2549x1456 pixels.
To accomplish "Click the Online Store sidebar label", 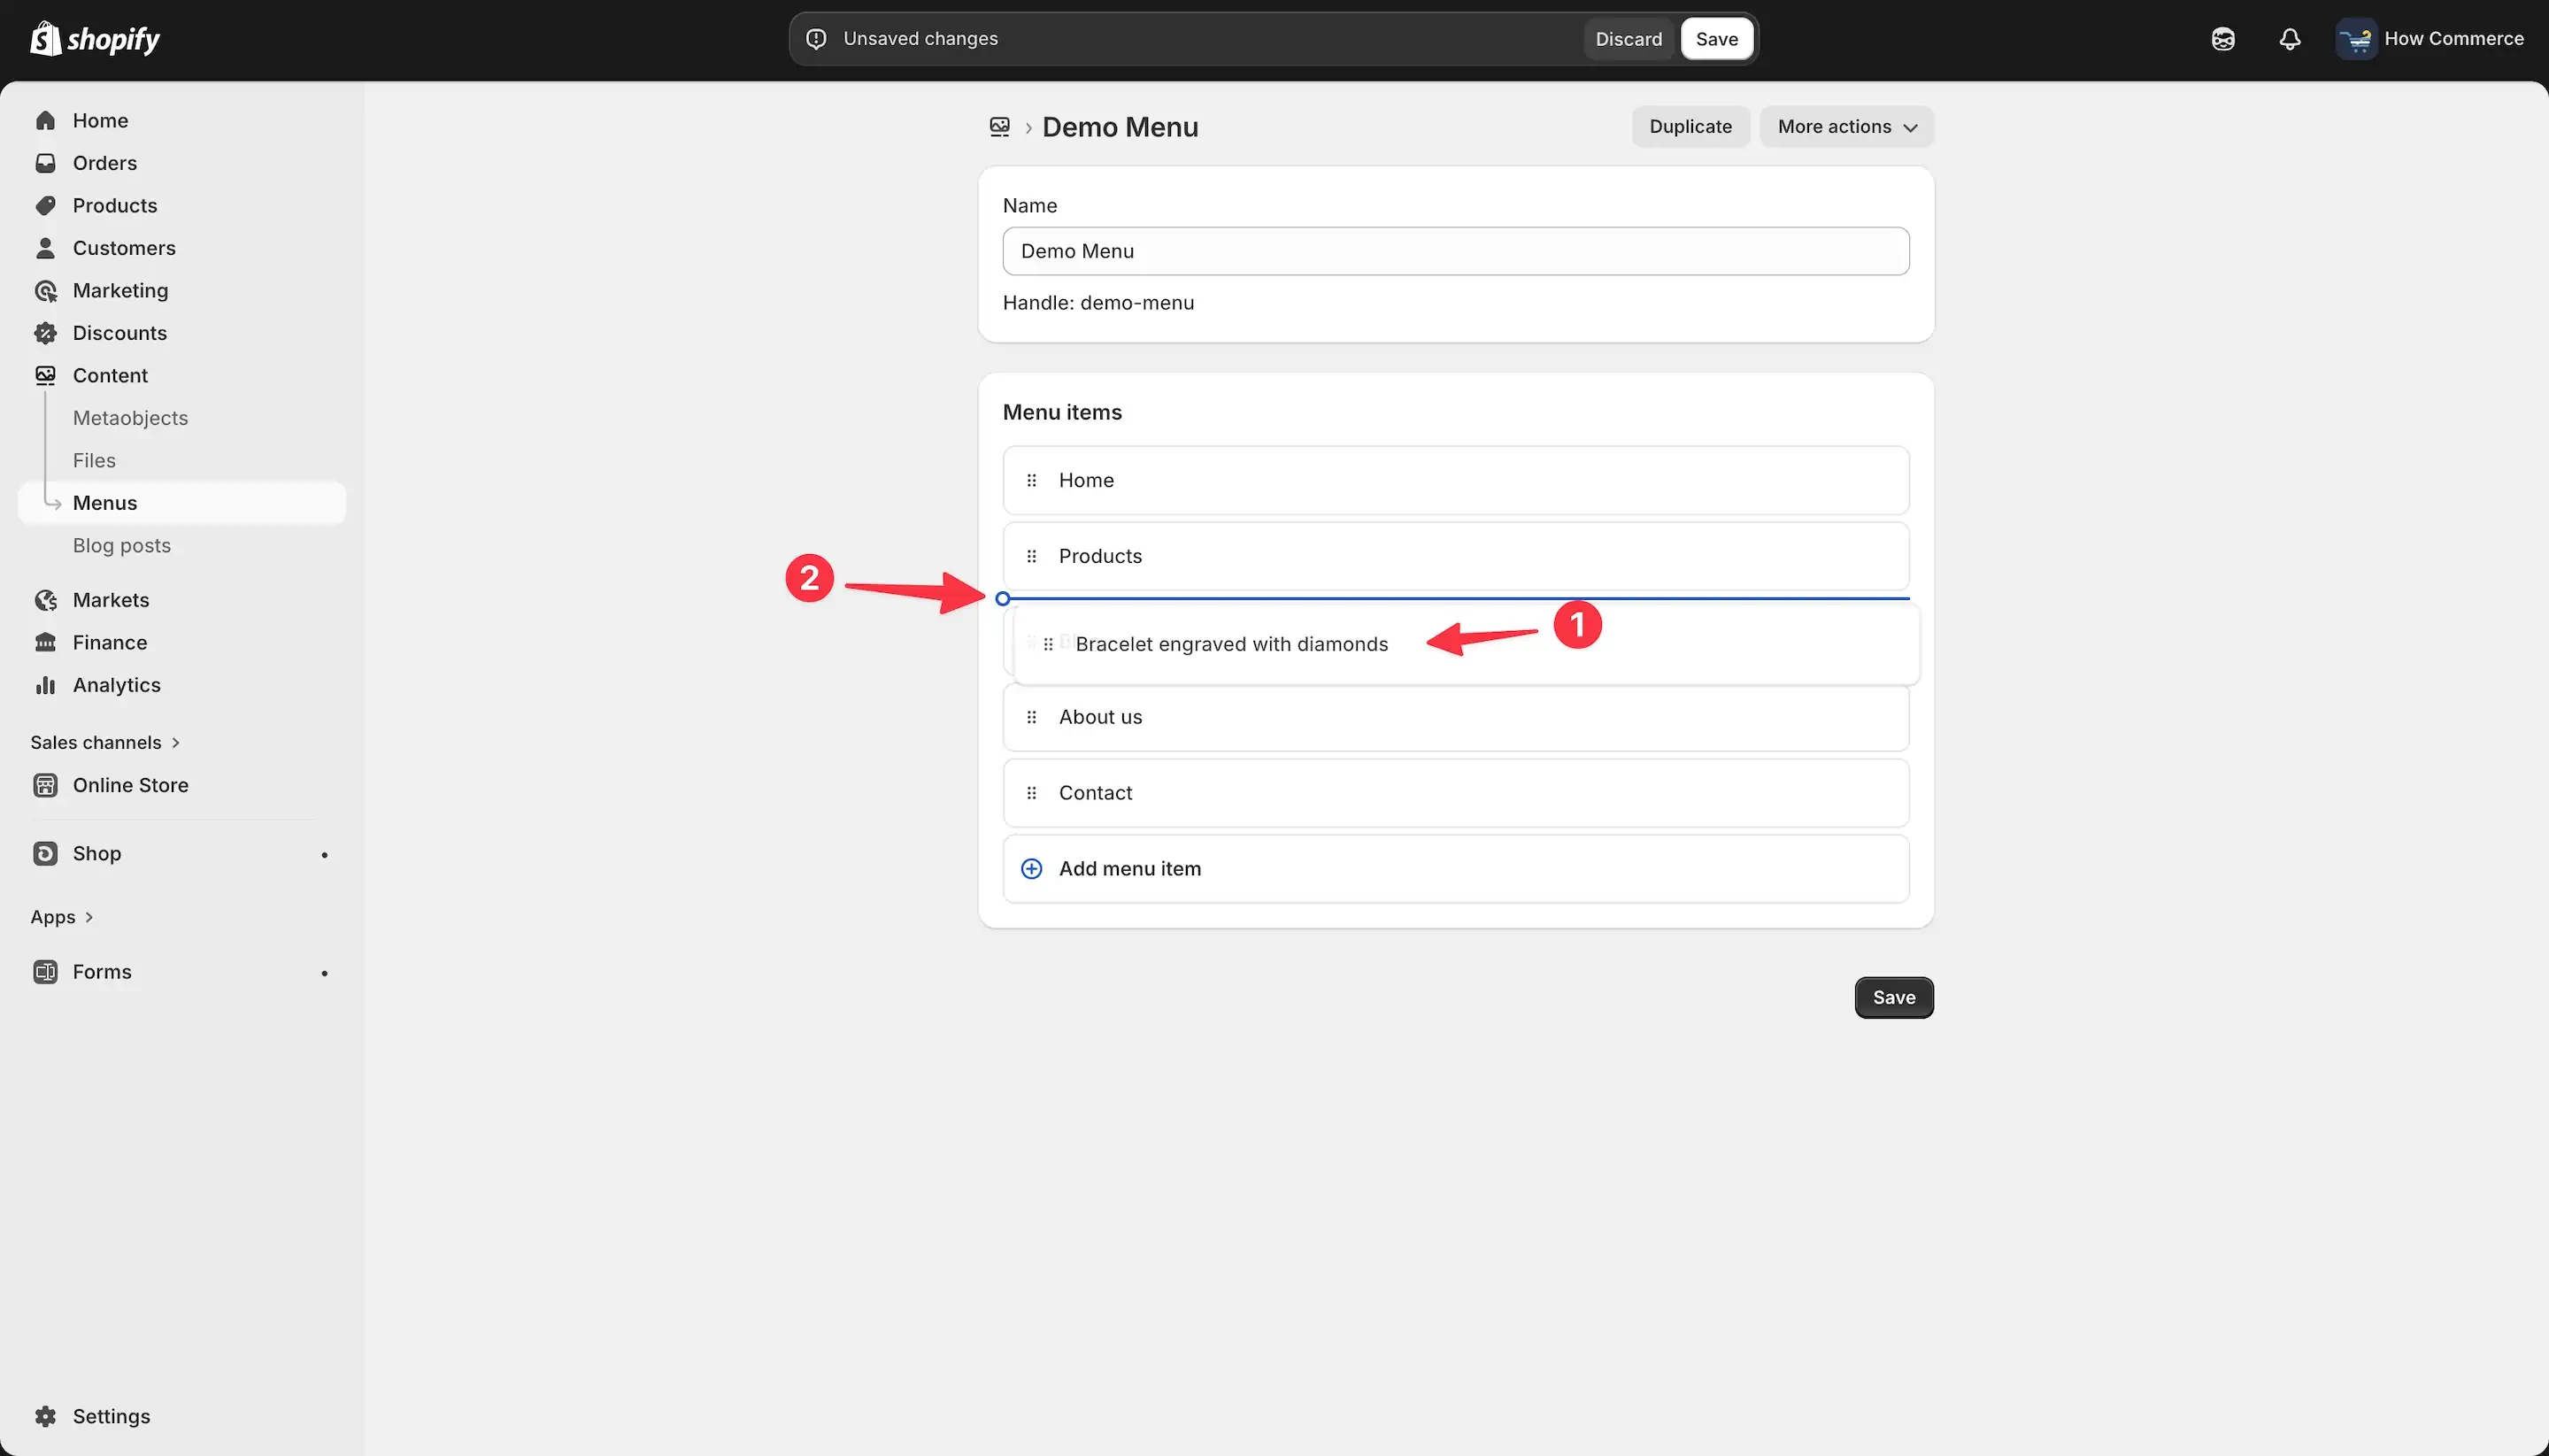I will pos(130,785).
